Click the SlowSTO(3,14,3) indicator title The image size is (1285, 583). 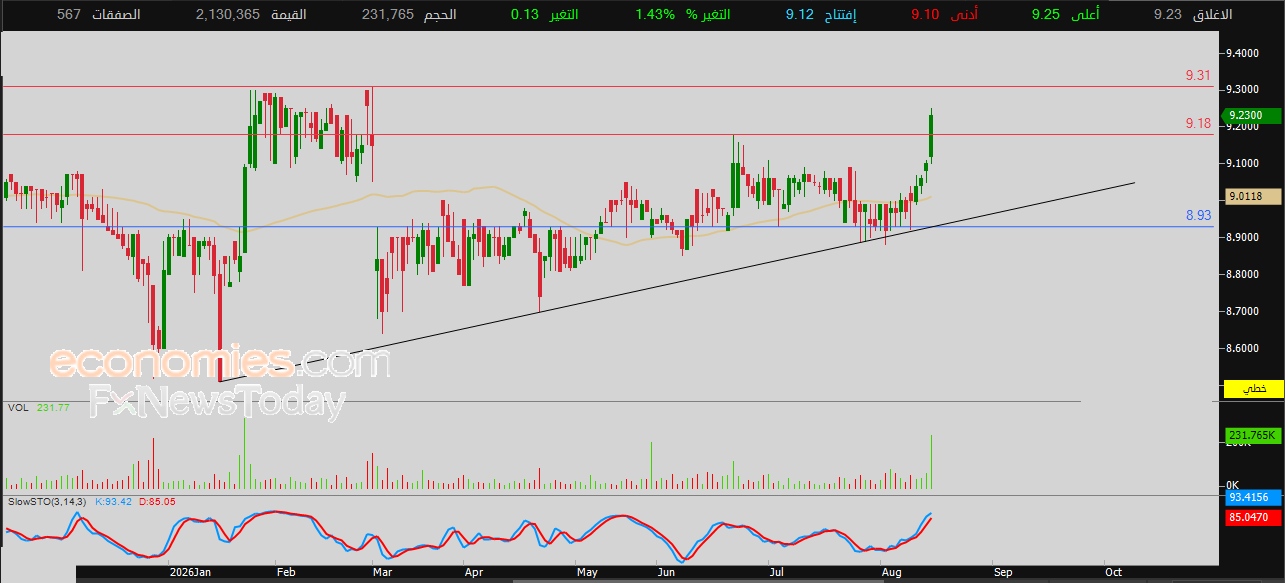pyautogui.click(x=49, y=501)
